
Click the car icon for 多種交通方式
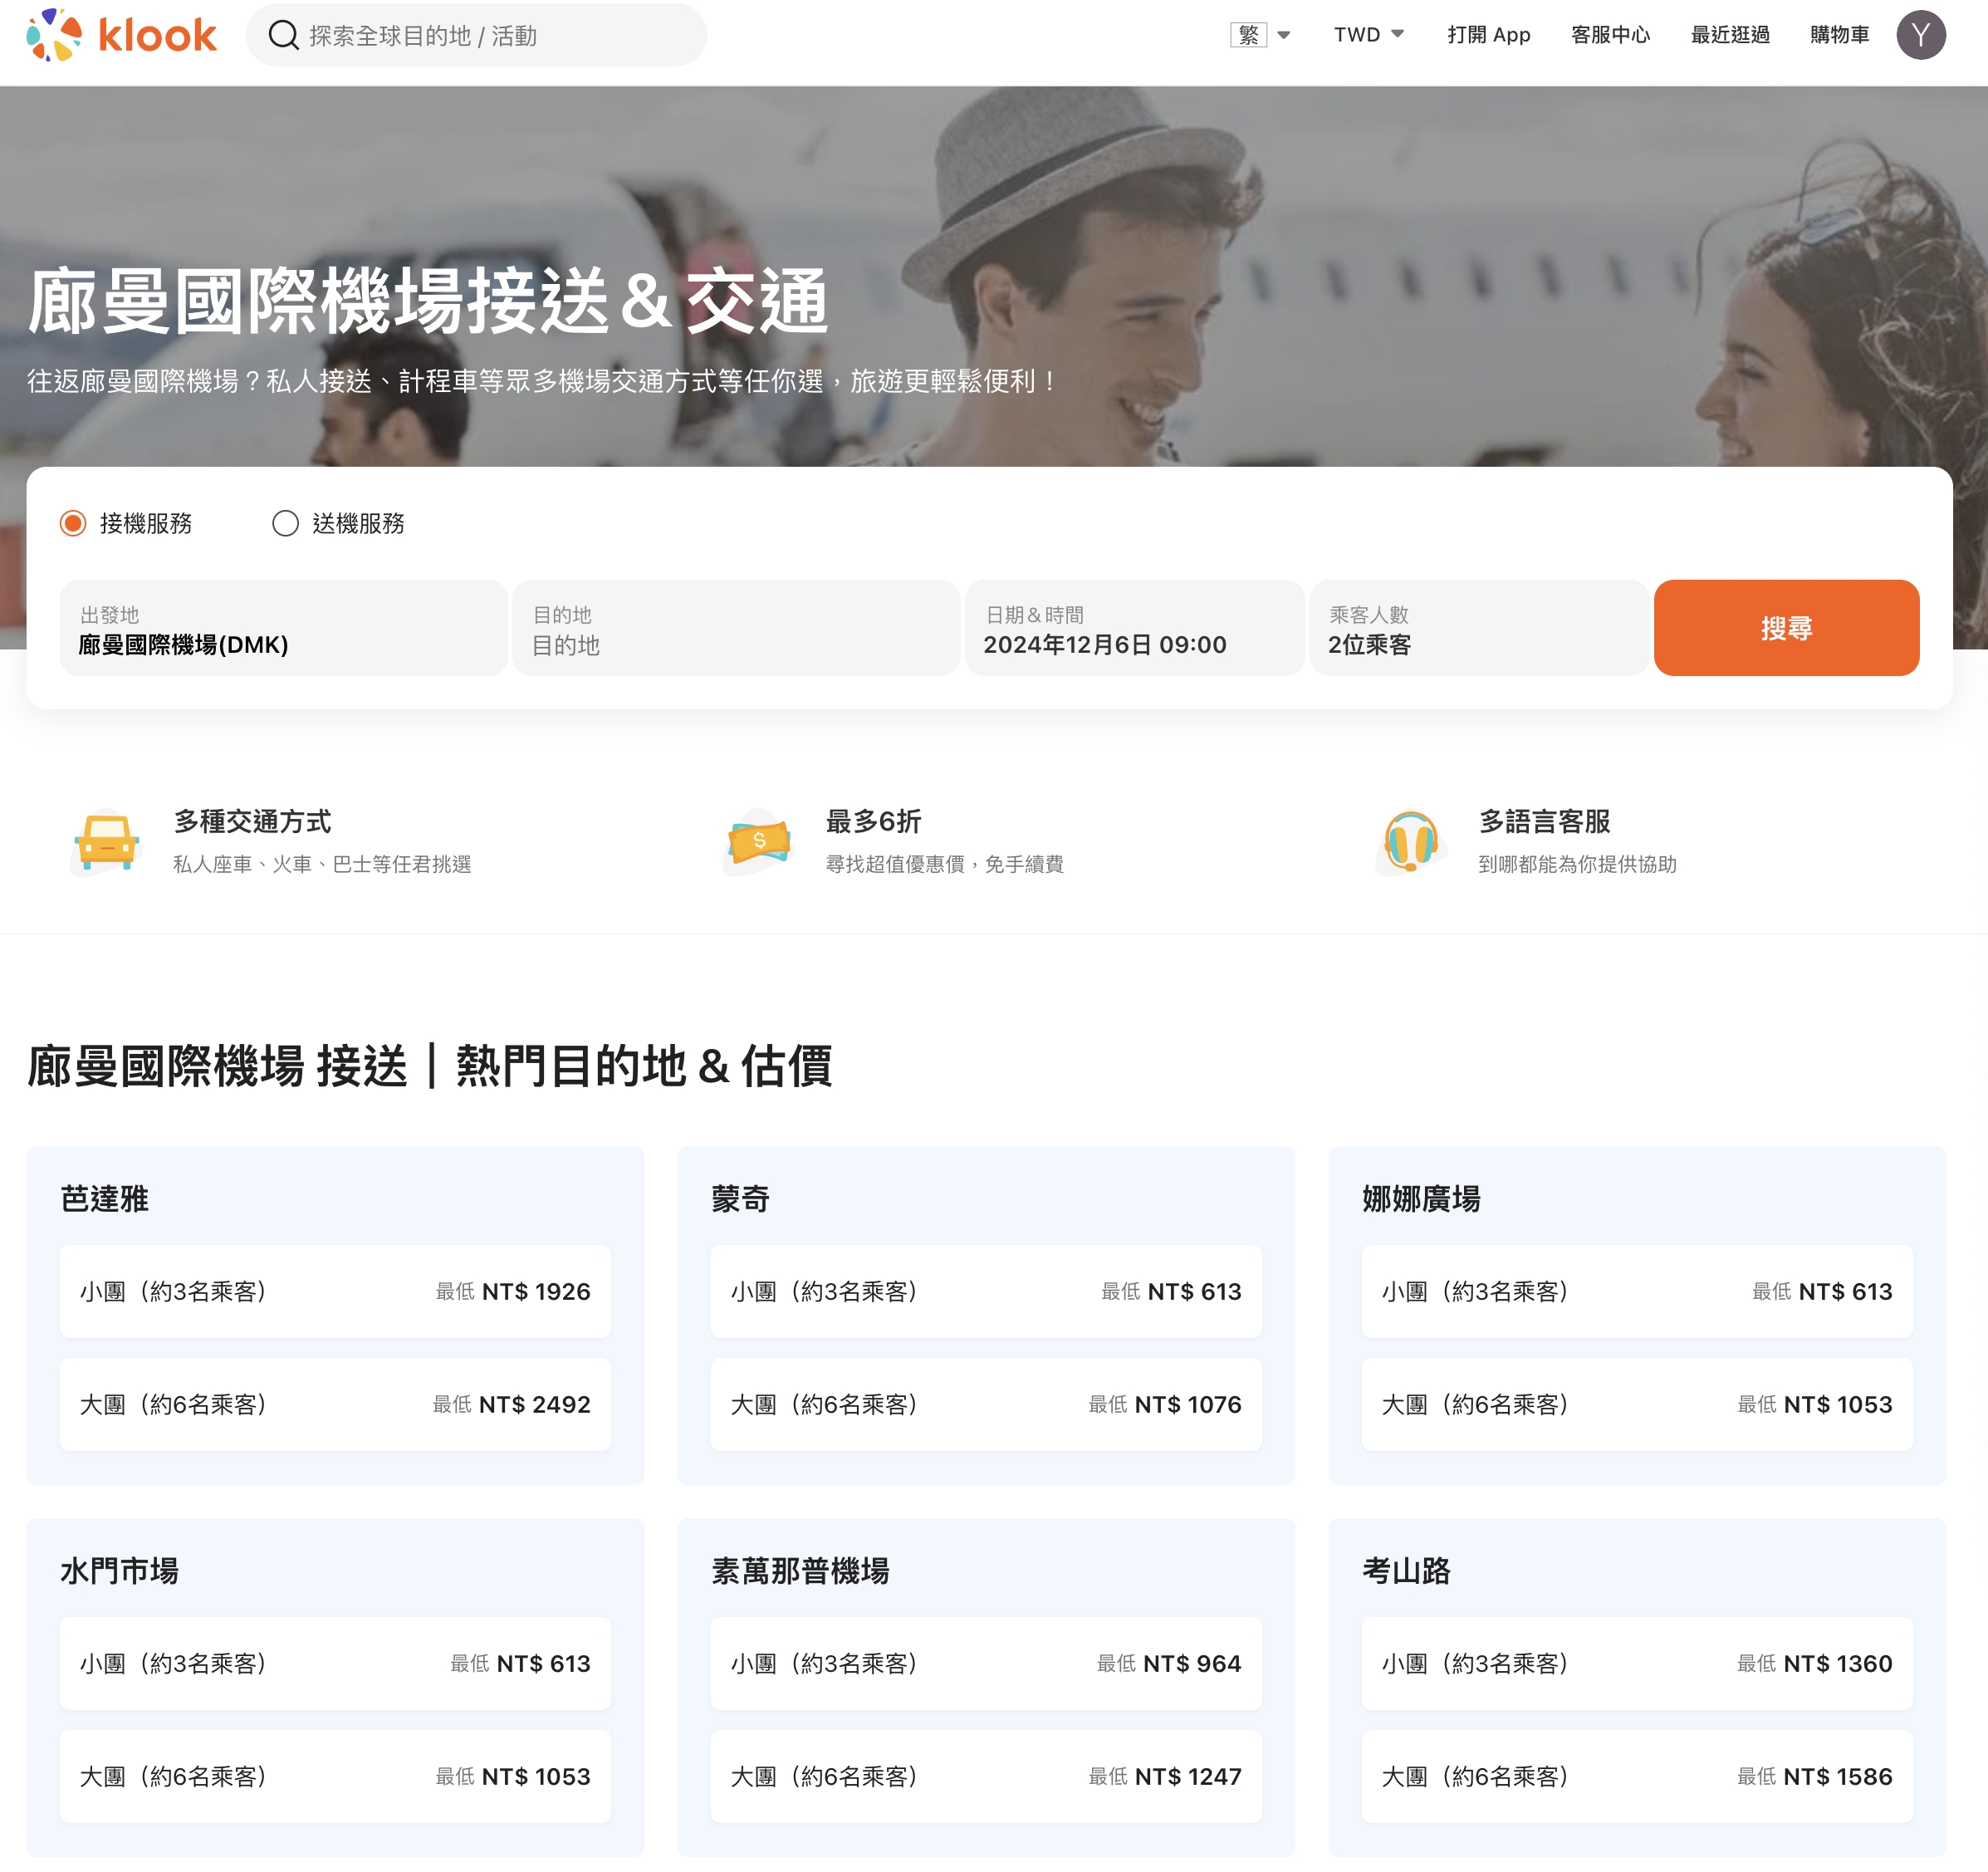coord(107,841)
